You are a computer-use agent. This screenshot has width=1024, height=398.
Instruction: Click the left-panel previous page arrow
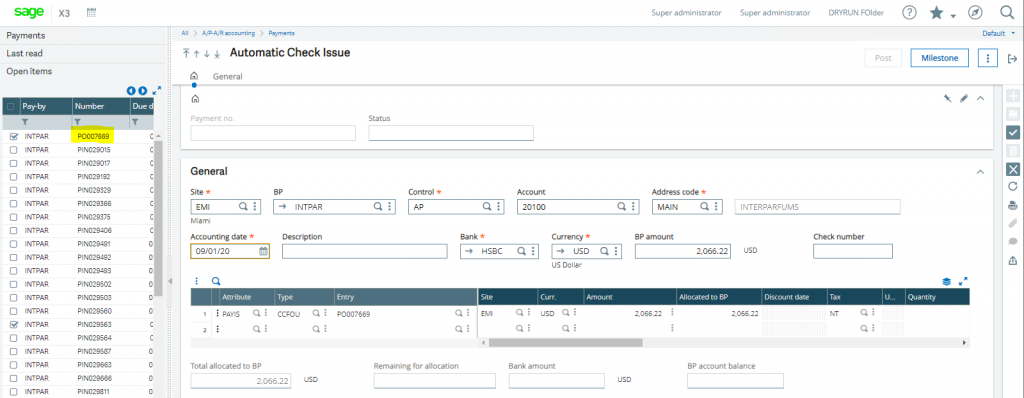(131, 91)
